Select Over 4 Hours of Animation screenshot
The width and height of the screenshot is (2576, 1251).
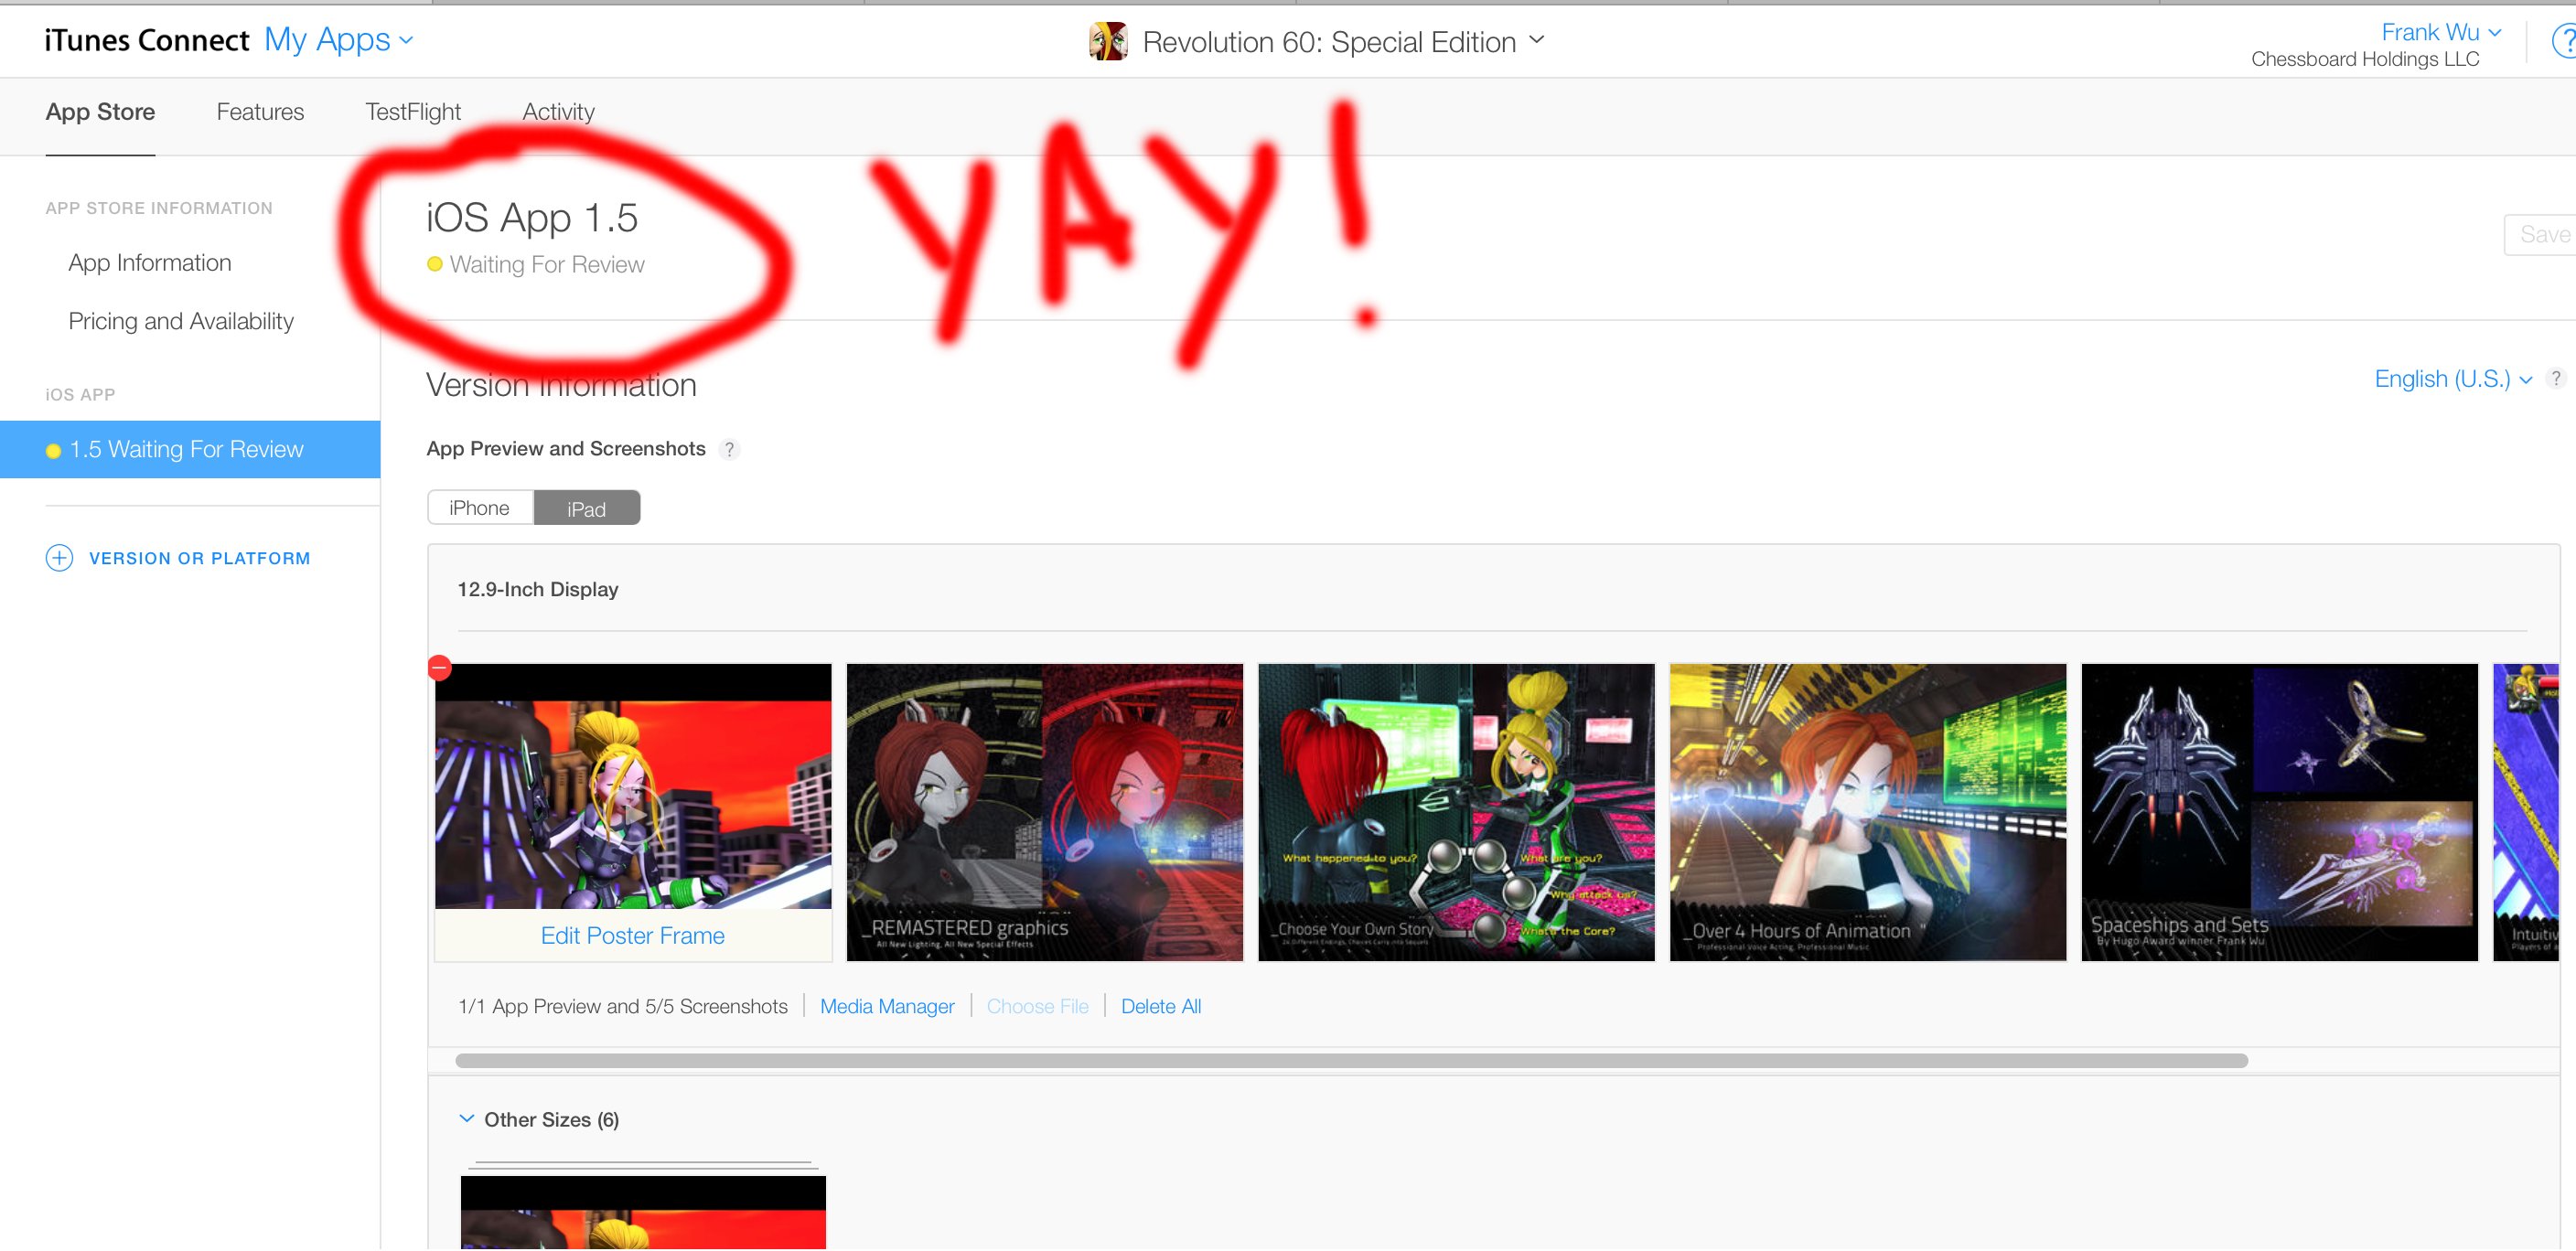(1868, 813)
